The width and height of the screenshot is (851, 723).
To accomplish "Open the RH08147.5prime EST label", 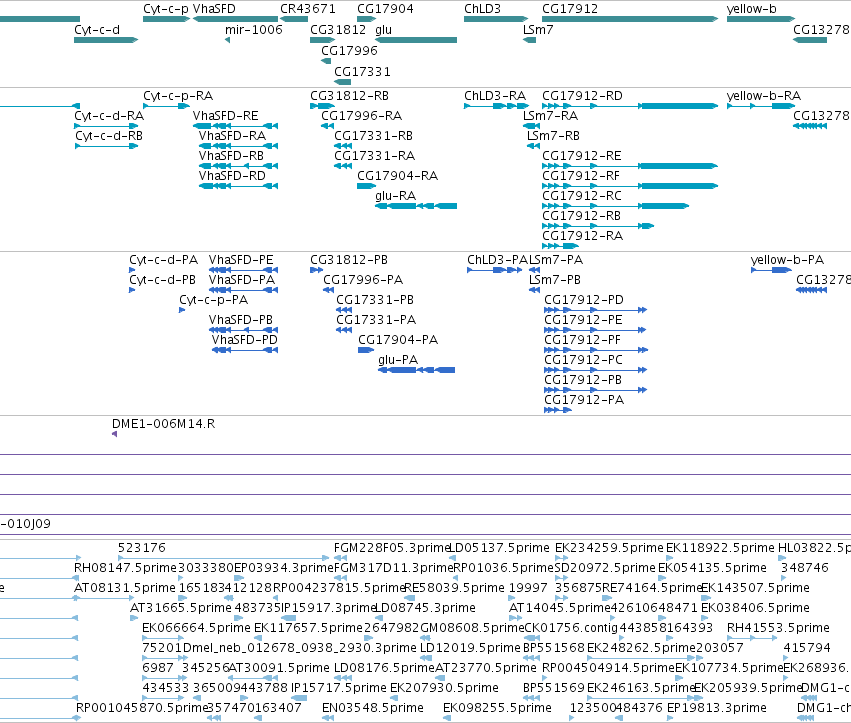I will [x=125, y=568].
